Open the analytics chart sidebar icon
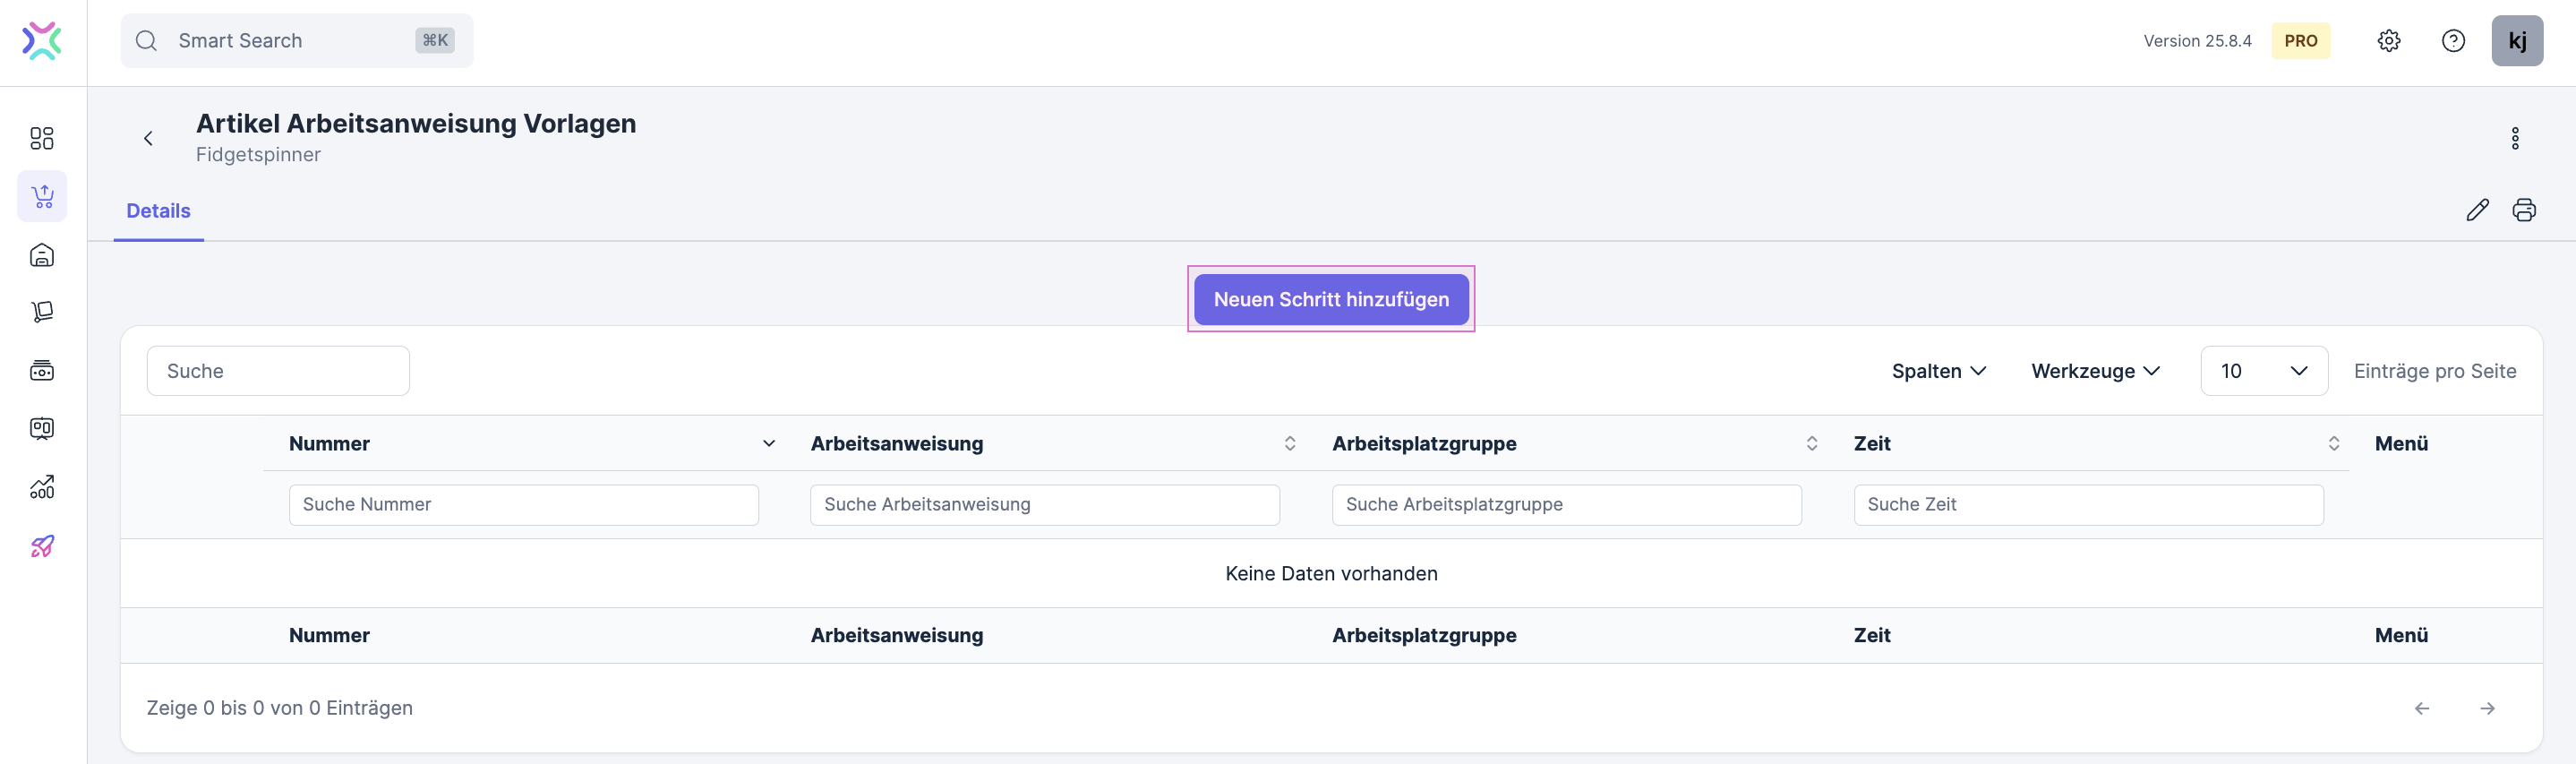Screen dimensions: 2576x764 click(42, 487)
